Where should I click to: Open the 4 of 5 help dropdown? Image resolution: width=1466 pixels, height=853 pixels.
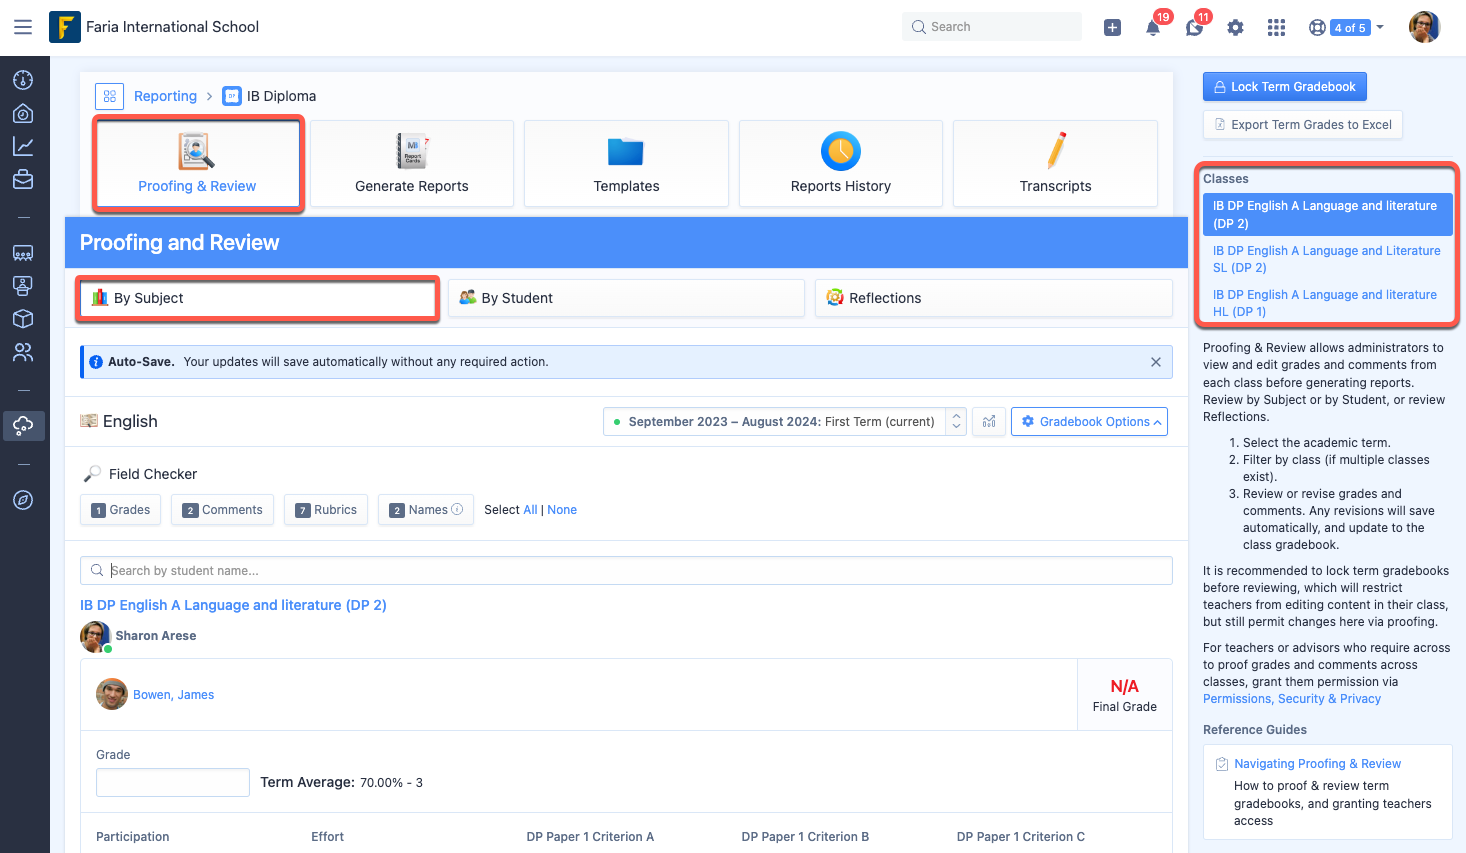[1347, 28]
